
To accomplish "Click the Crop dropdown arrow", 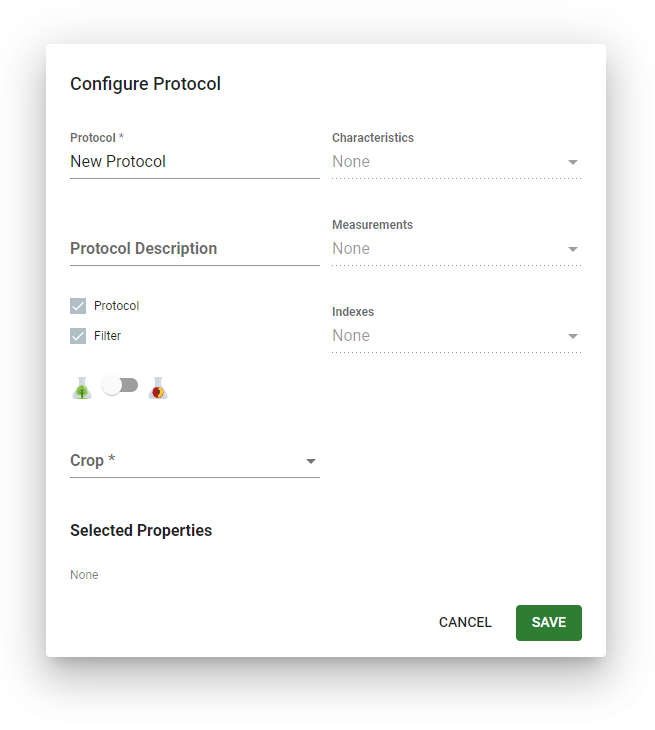I will click(311, 461).
